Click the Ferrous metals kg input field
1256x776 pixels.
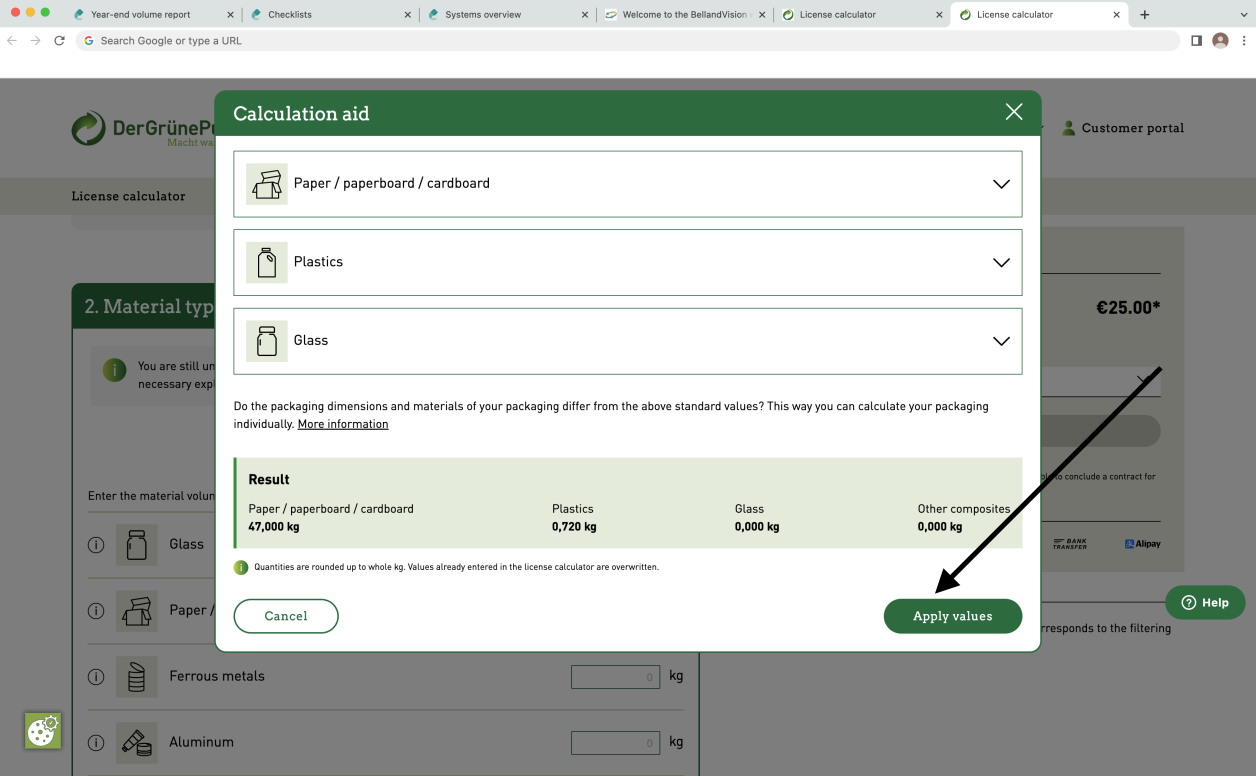[x=615, y=677]
